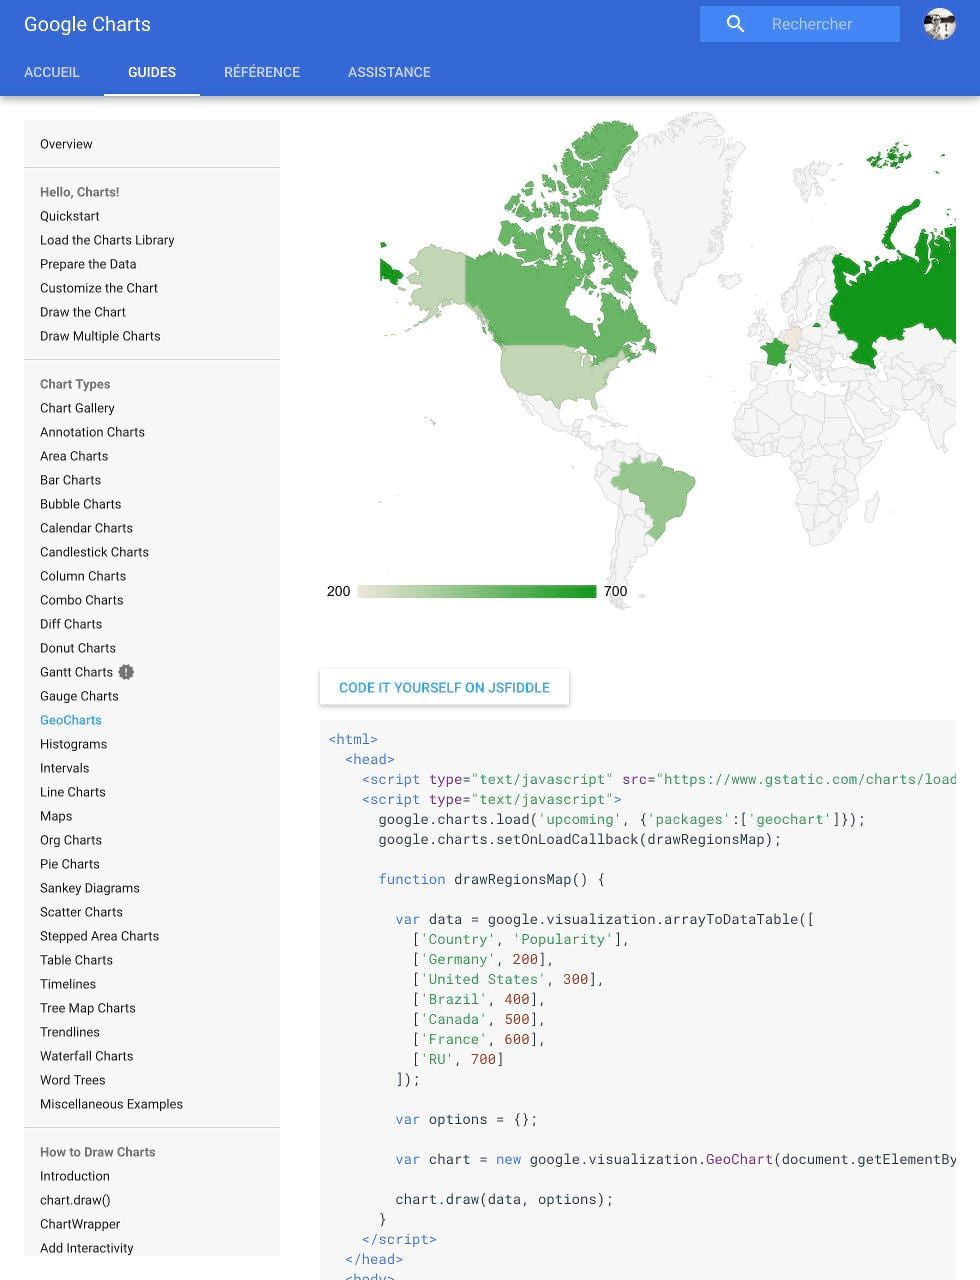Click the search magnifier icon
980x1280 pixels.
735,24
